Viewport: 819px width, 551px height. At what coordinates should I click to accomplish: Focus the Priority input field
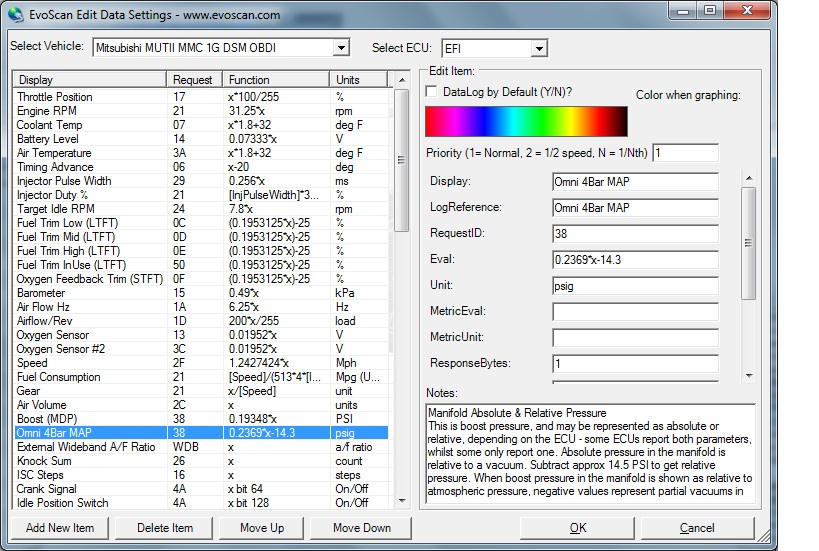point(685,153)
